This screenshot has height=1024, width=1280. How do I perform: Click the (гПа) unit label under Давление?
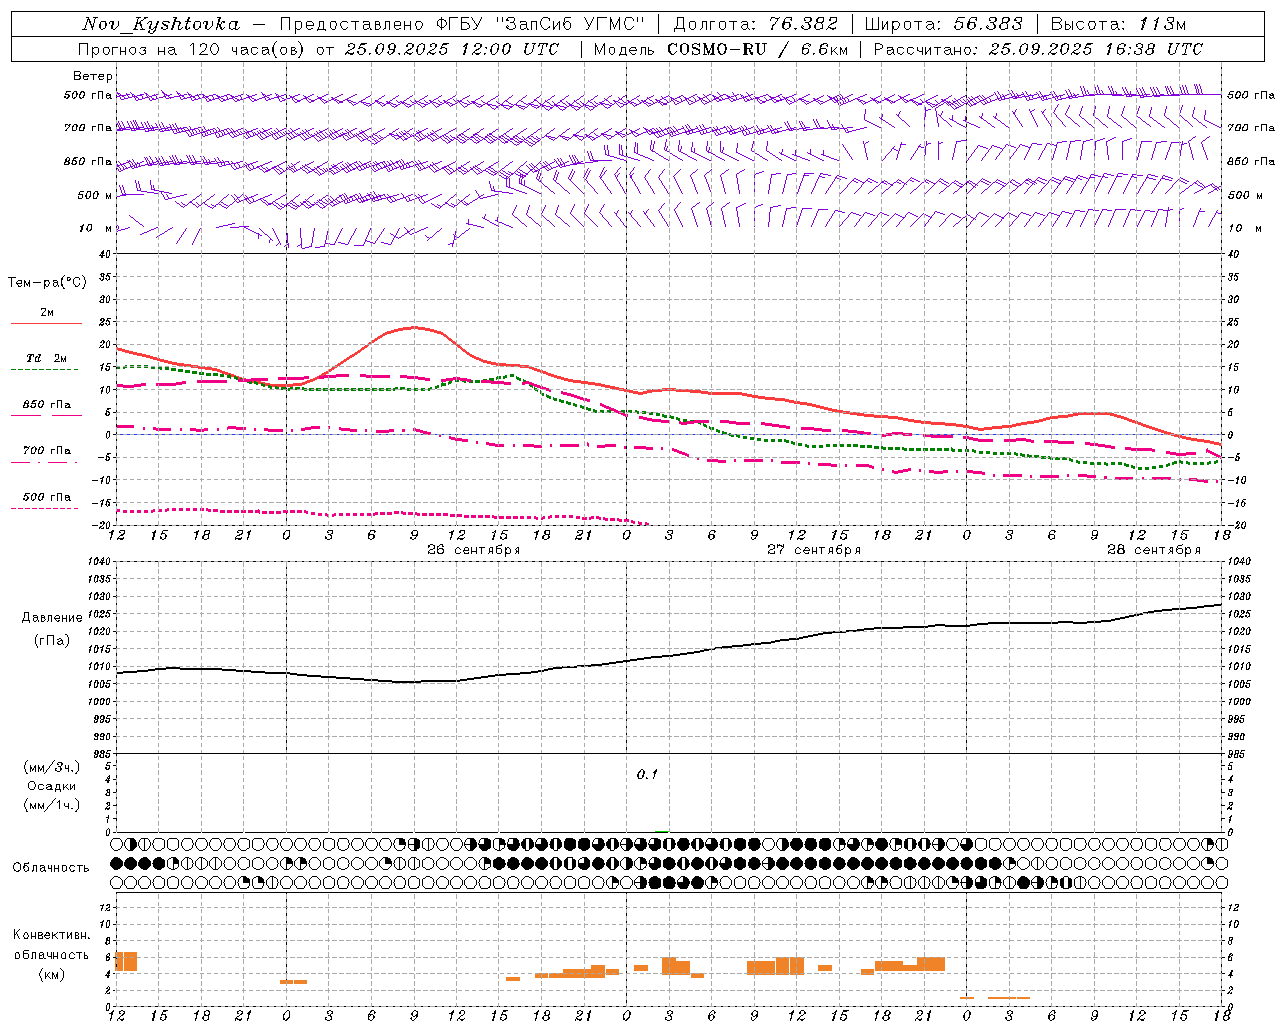[x=51, y=641]
